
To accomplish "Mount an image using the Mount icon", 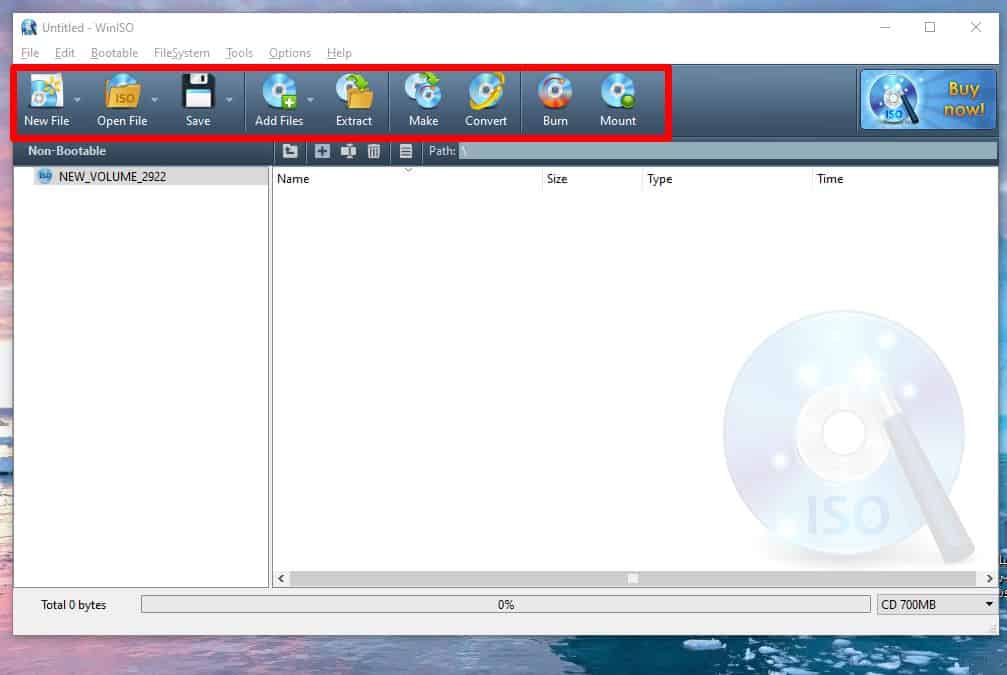I will 617,93.
